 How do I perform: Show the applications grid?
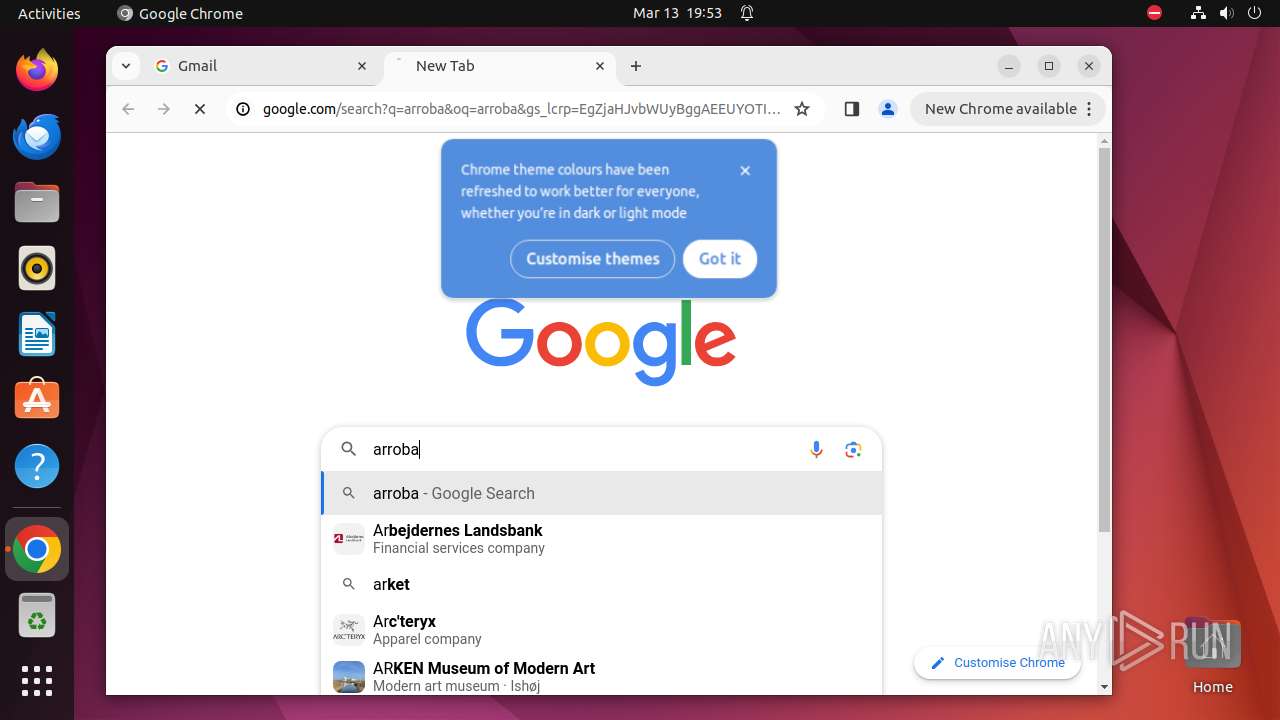coord(37,681)
